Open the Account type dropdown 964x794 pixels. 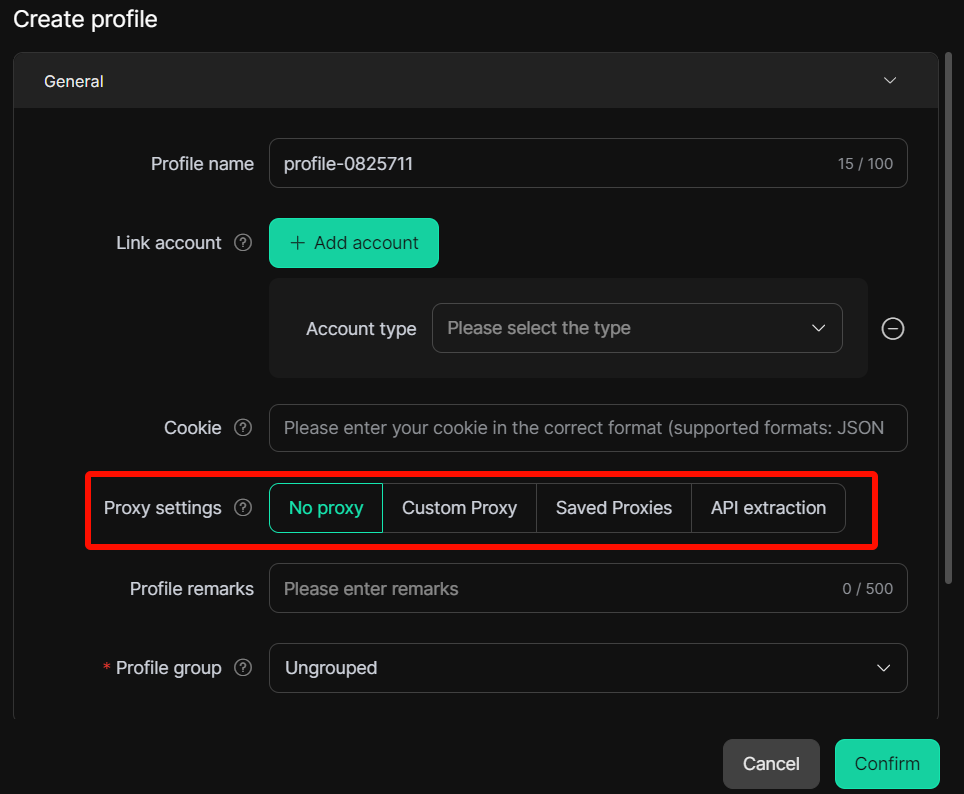coord(637,328)
